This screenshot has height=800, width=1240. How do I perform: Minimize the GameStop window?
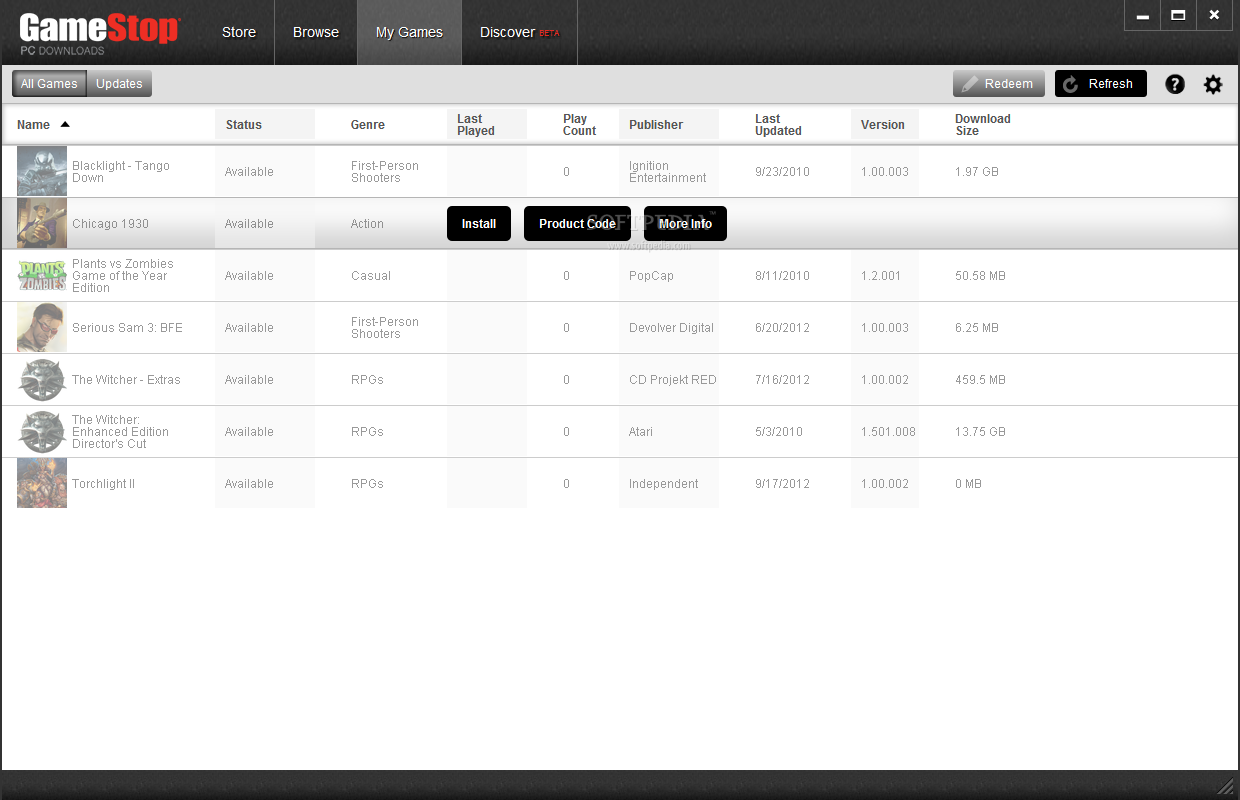click(x=1143, y=15)
